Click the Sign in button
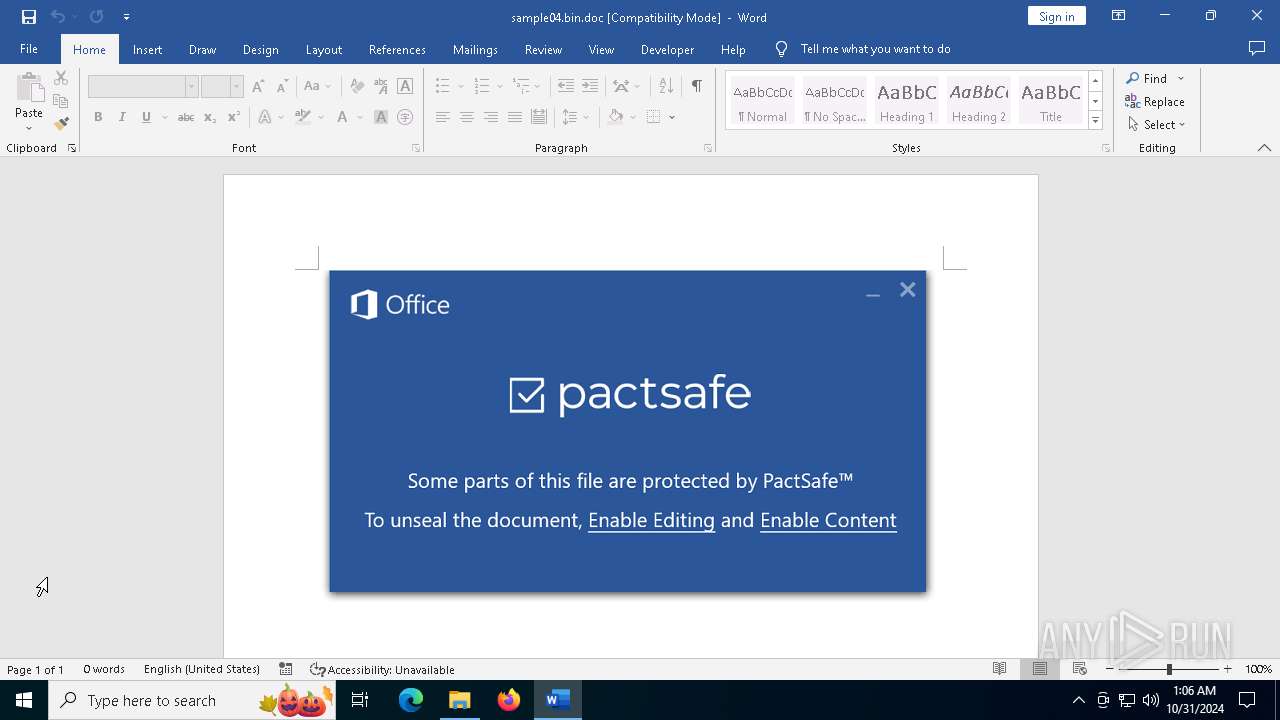This screenshot has width=1280, height=720. click(x=1056, y=16)
